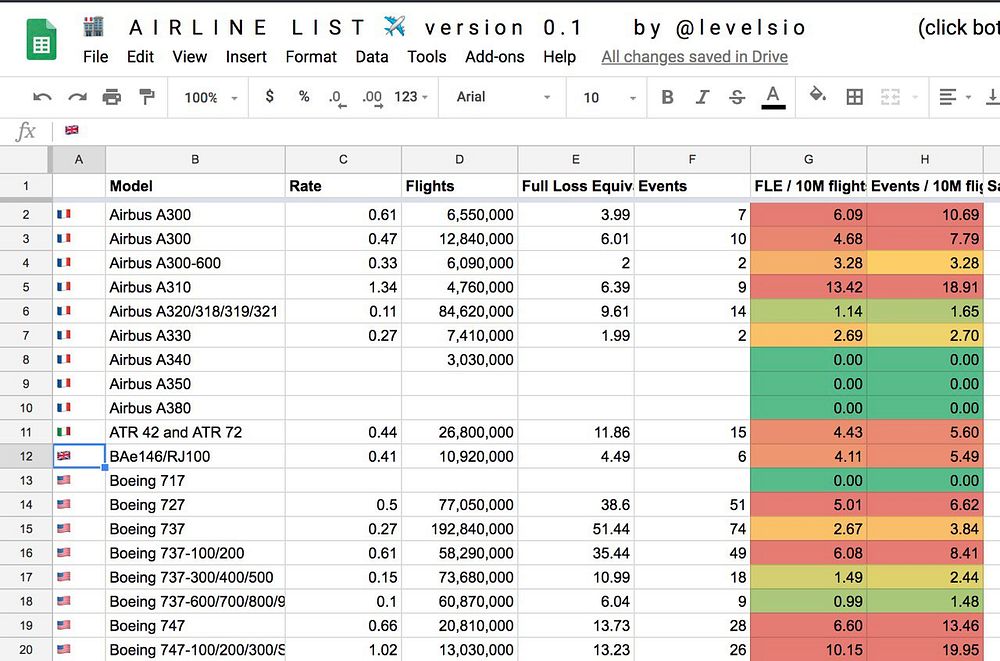The height and width of the screenshot is (661, 1000).
Task: Click the Boeing 747 cell in row 19
Action: 195,625
